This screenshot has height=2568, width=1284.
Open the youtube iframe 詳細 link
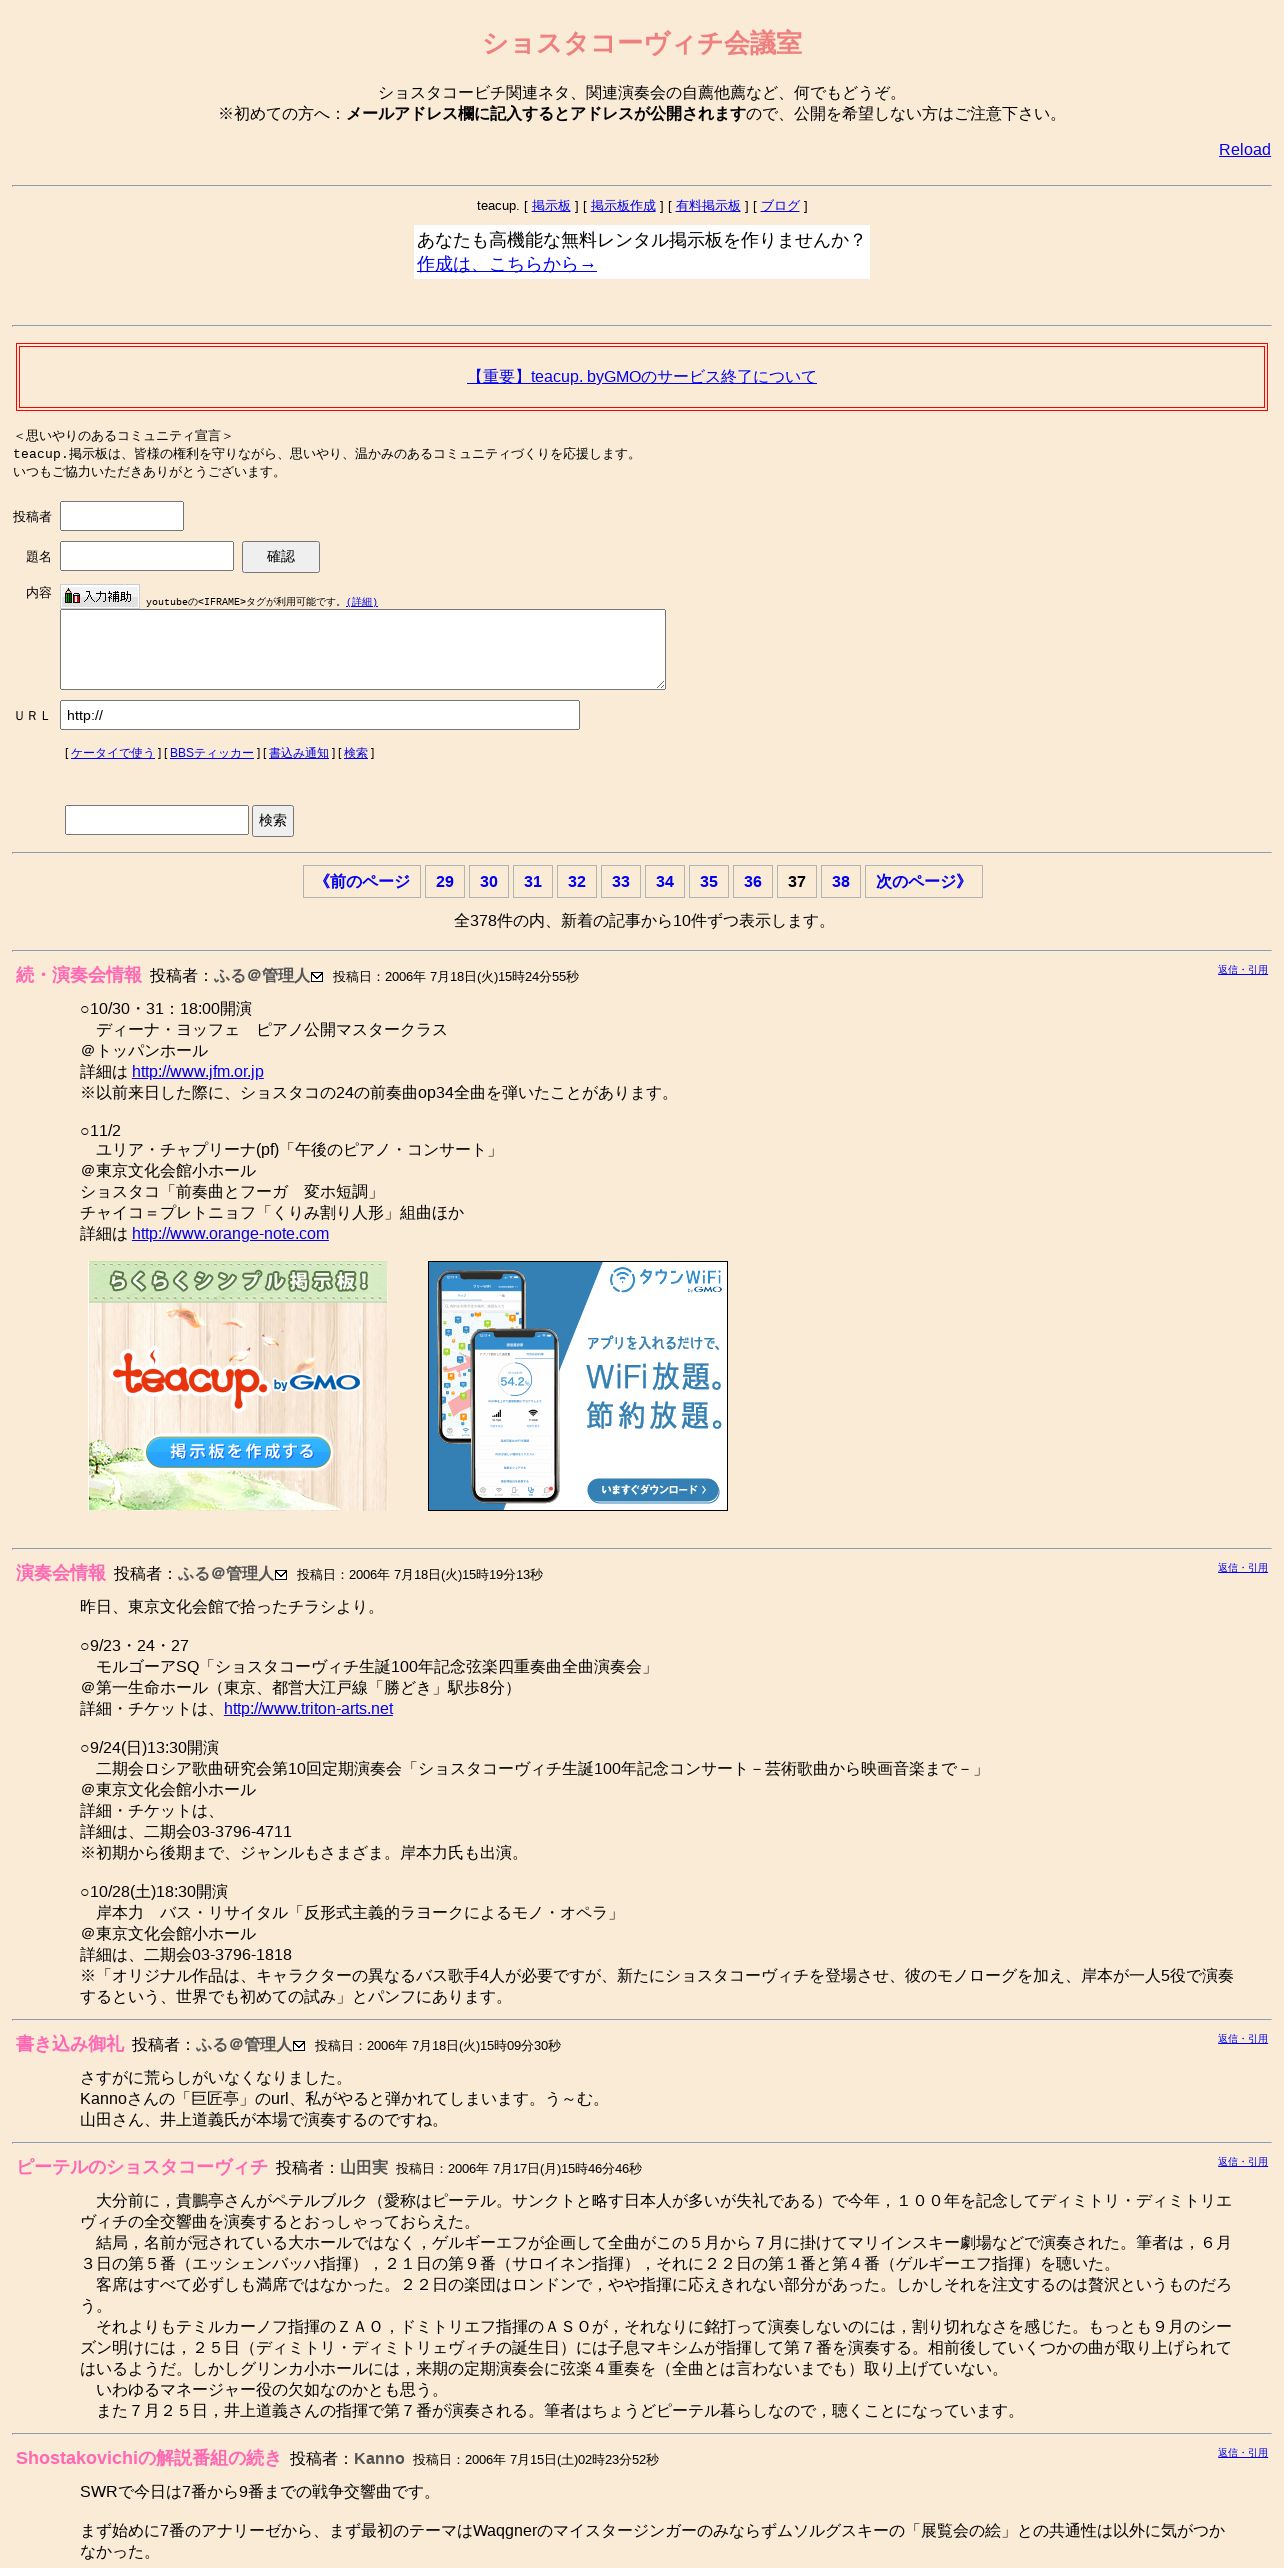pos(362,602)
